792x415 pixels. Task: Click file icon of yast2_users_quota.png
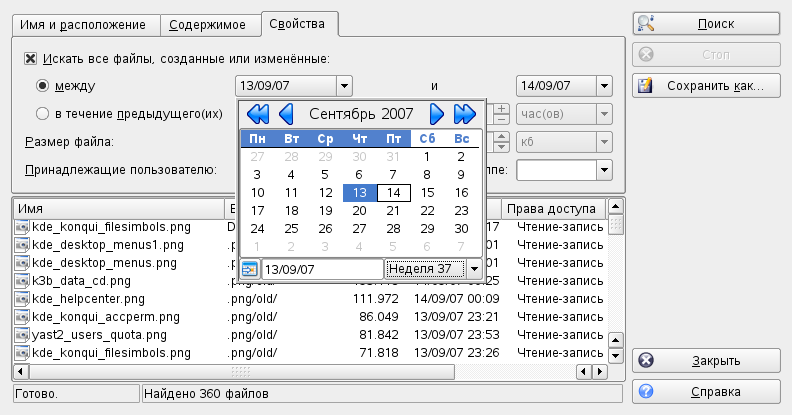point(22,334)
